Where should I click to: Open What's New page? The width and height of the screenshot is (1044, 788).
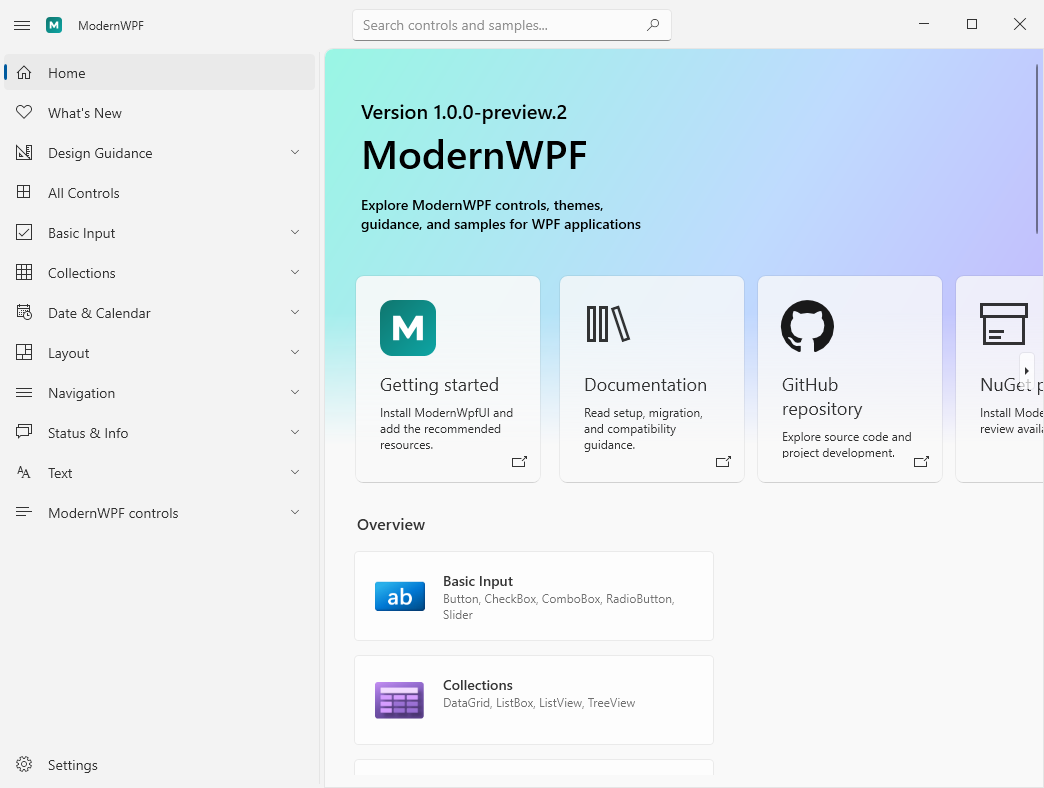pos(159,112)
